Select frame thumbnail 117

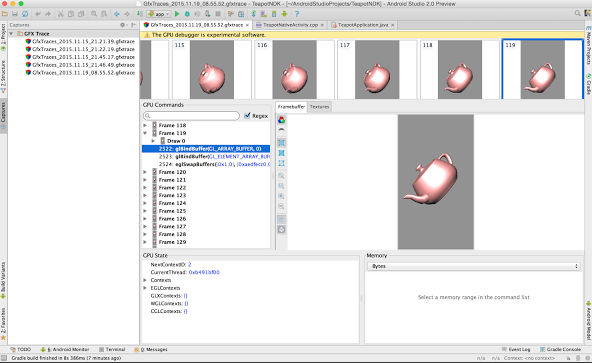pyautogui.click(x=377, y=70)
